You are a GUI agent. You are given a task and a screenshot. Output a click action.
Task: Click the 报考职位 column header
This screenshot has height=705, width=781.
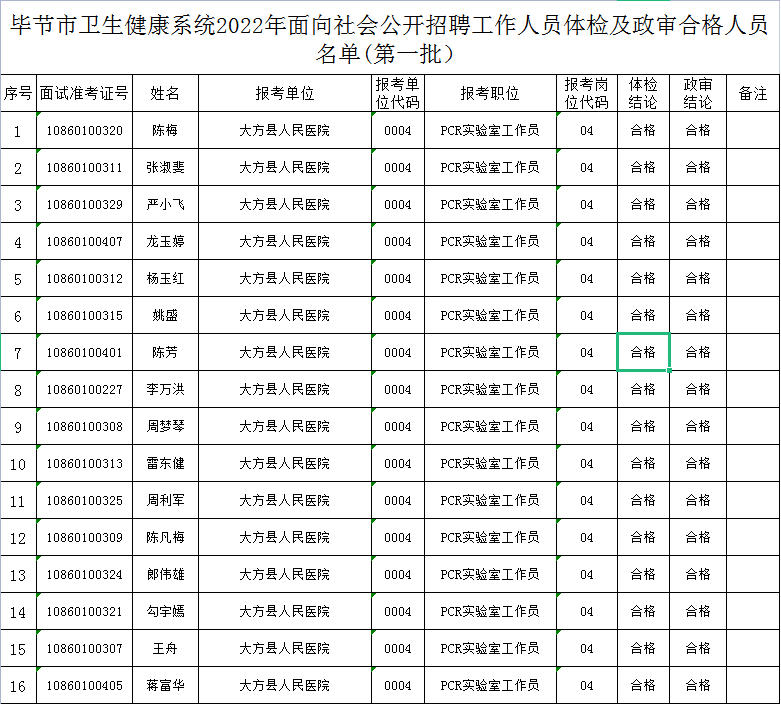490,93
